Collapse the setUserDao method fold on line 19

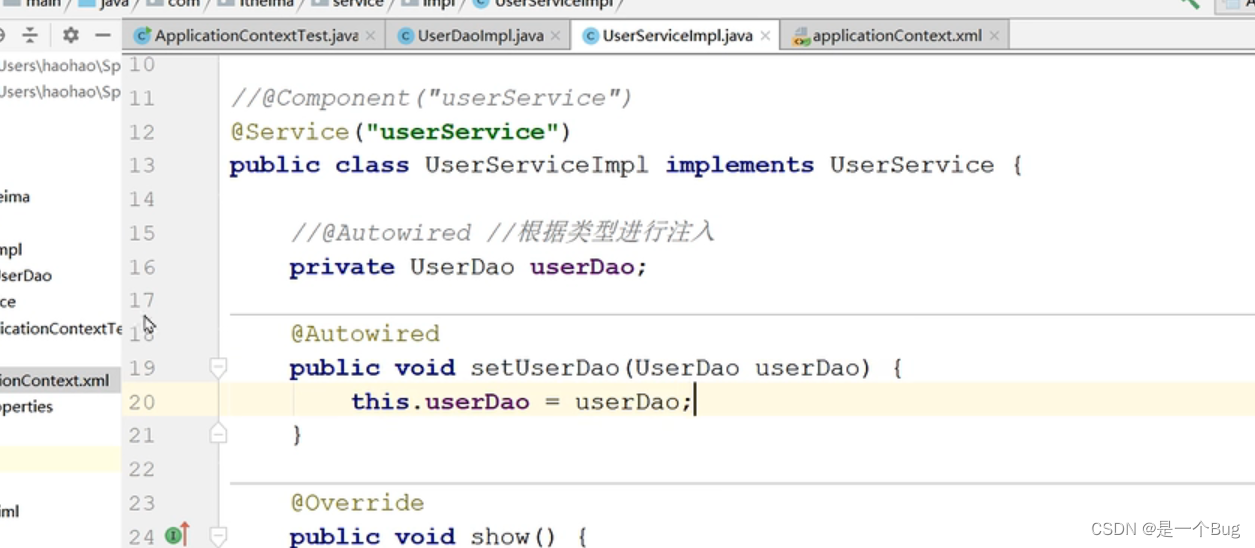(218, 367)
